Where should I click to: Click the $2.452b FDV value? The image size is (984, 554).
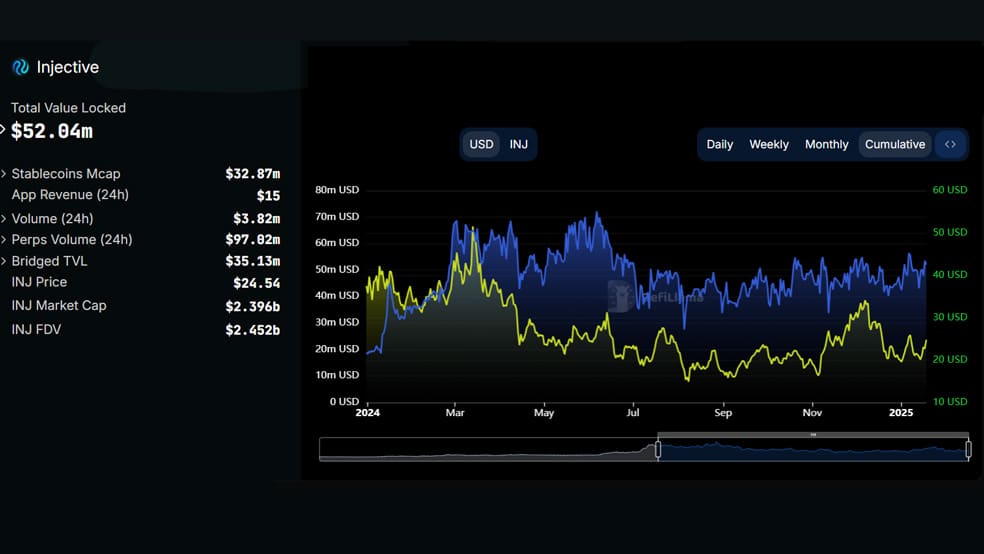pyautogui.click(x=253, y=330)
